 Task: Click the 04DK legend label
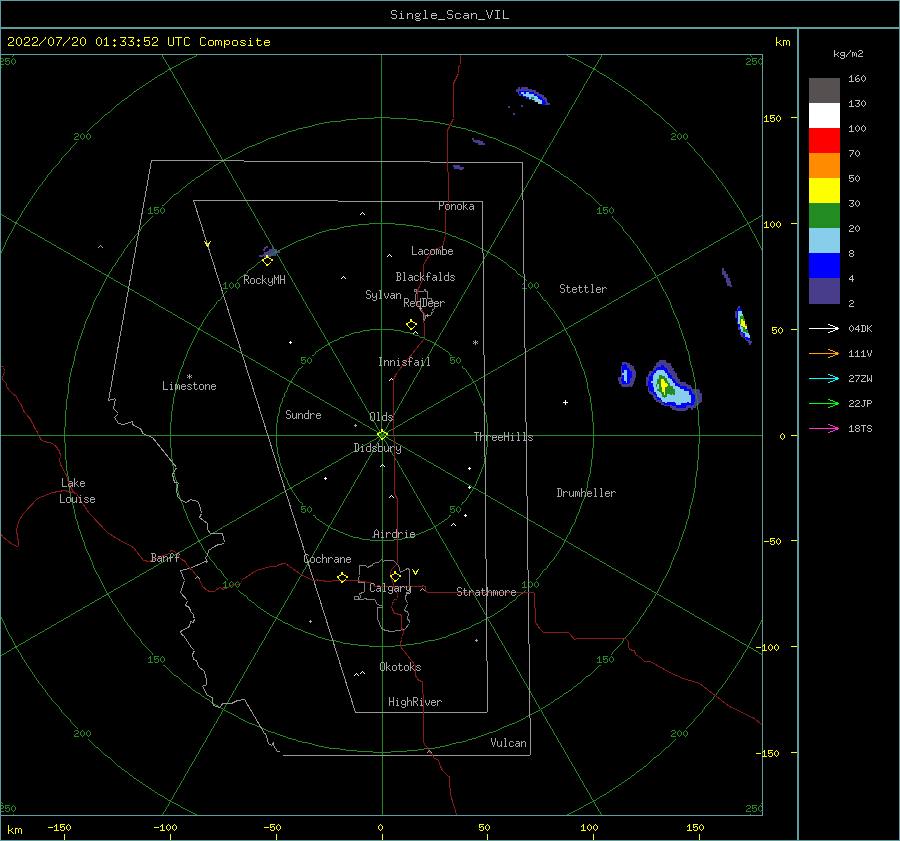tap(860, 328)
